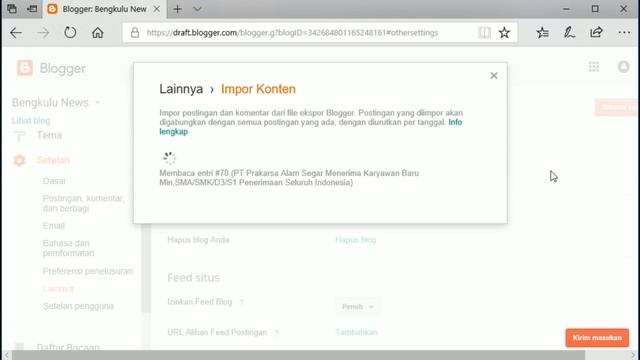Screen dimensions: 640x360
Task: Click the Set these tabs aside icon
Action: point(32,9)
